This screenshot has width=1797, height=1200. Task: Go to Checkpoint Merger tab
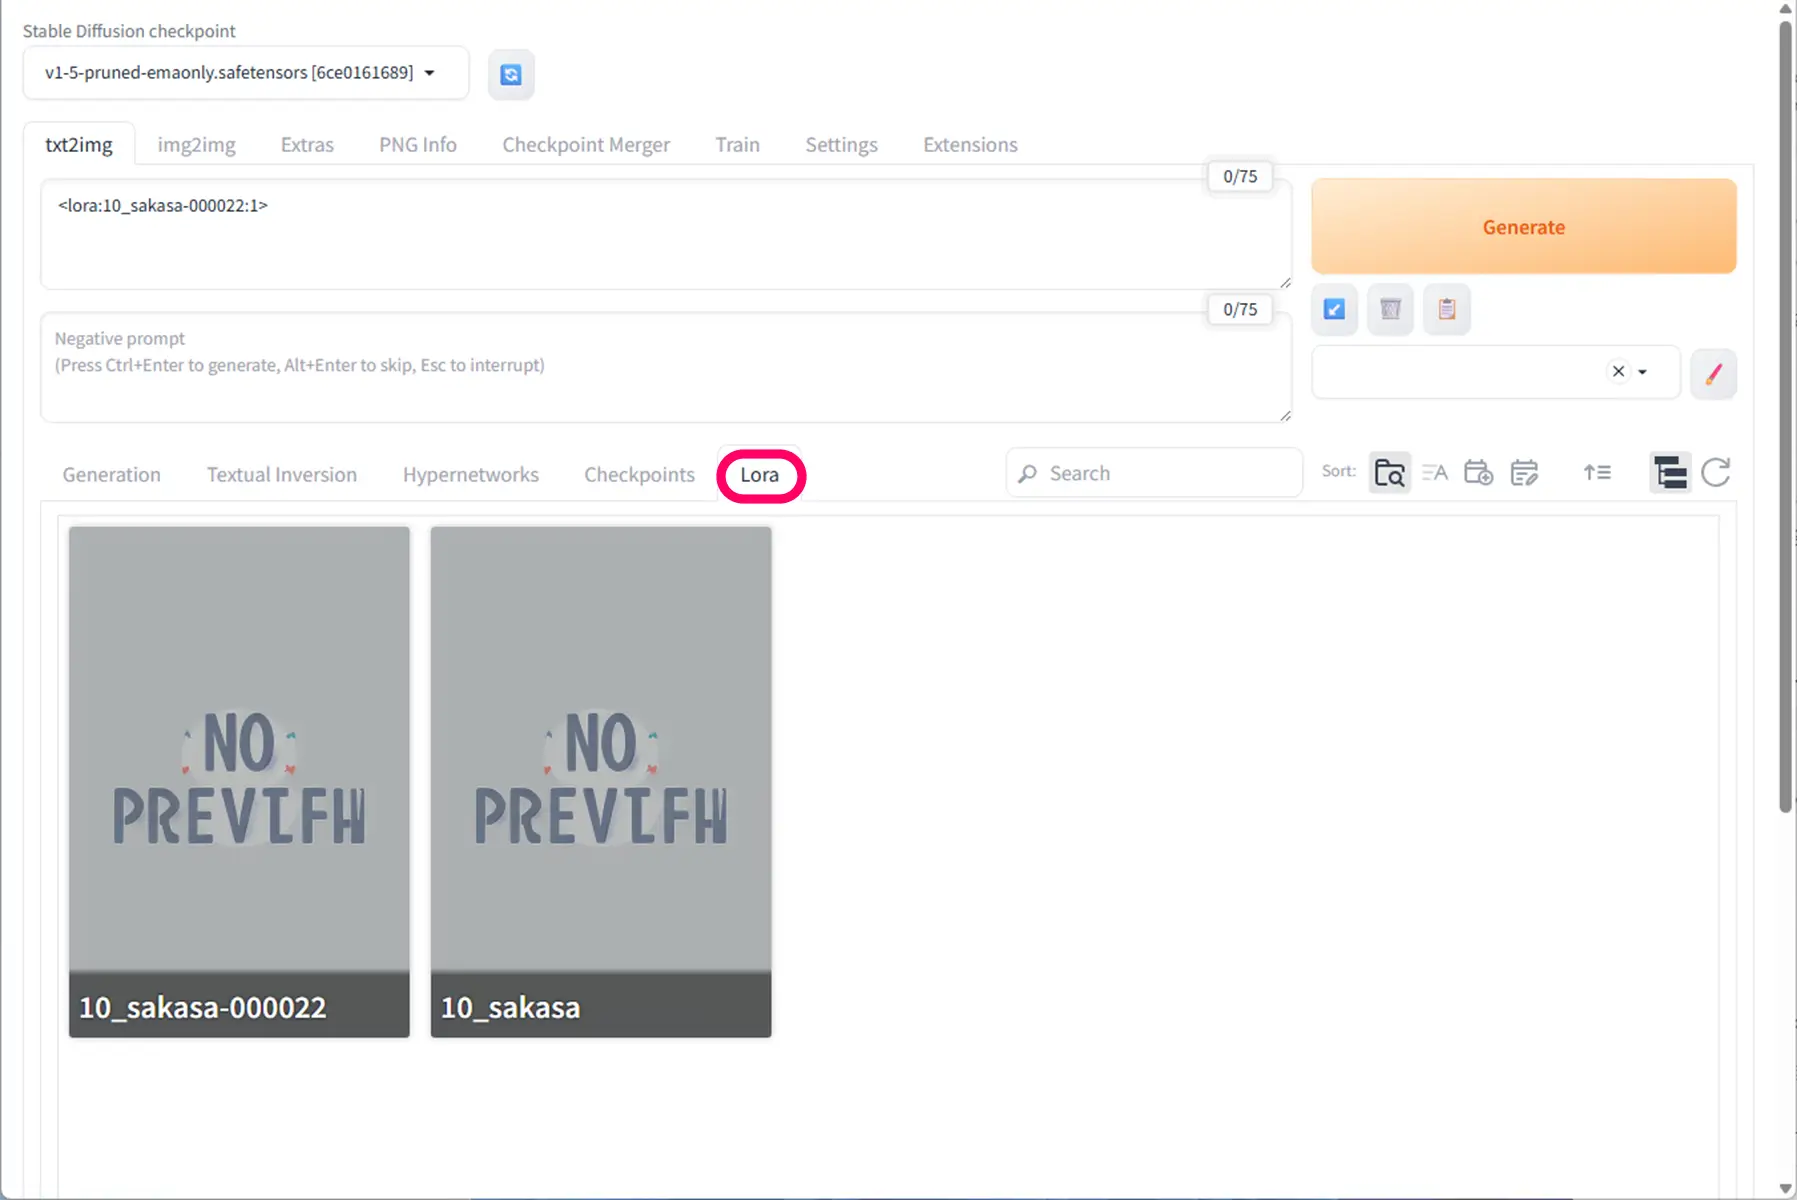pyautogui.click(x=586, y=145)
